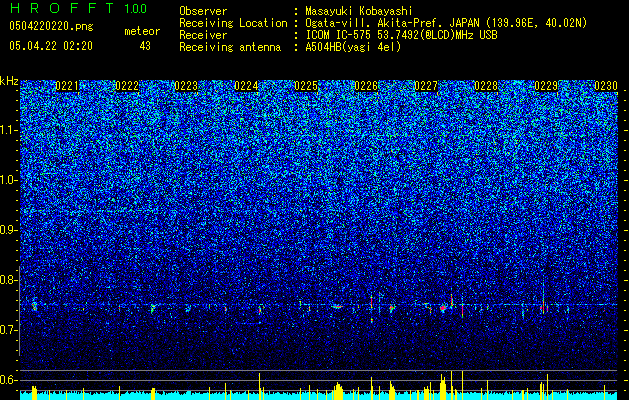The width and height of the screenshot is (629, 400).
Task: Click the horizontal echo streak before 0226
Action: (338, 307)
